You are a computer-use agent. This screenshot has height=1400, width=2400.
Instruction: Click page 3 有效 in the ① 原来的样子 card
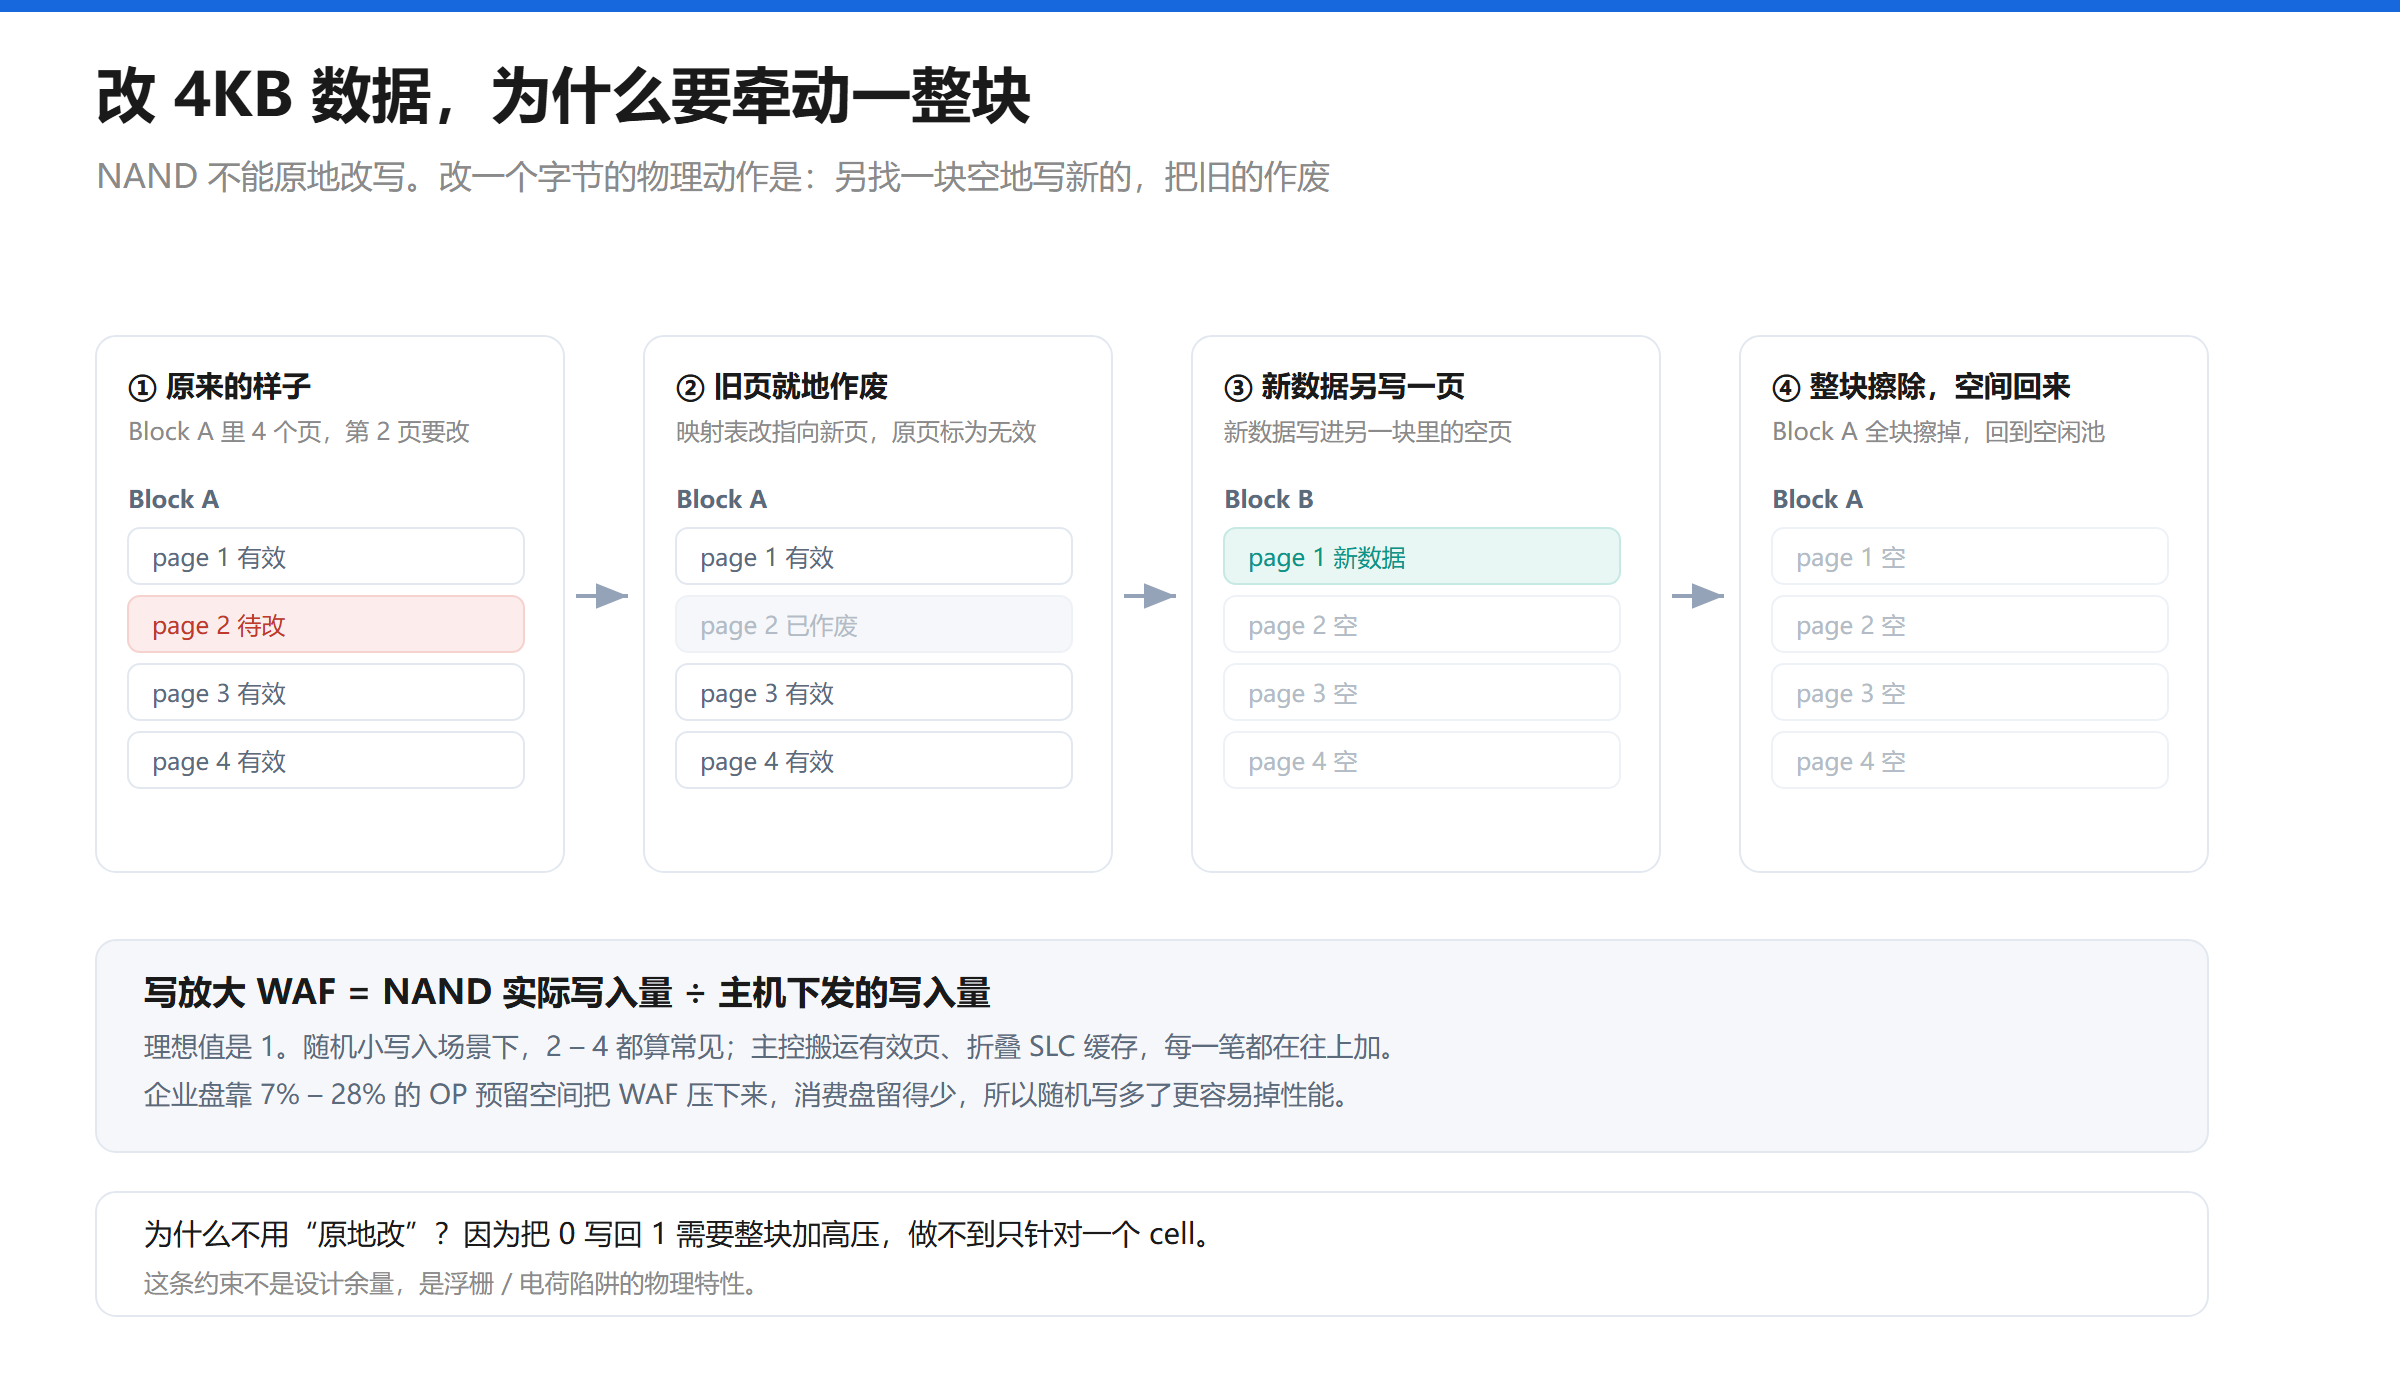326,693
